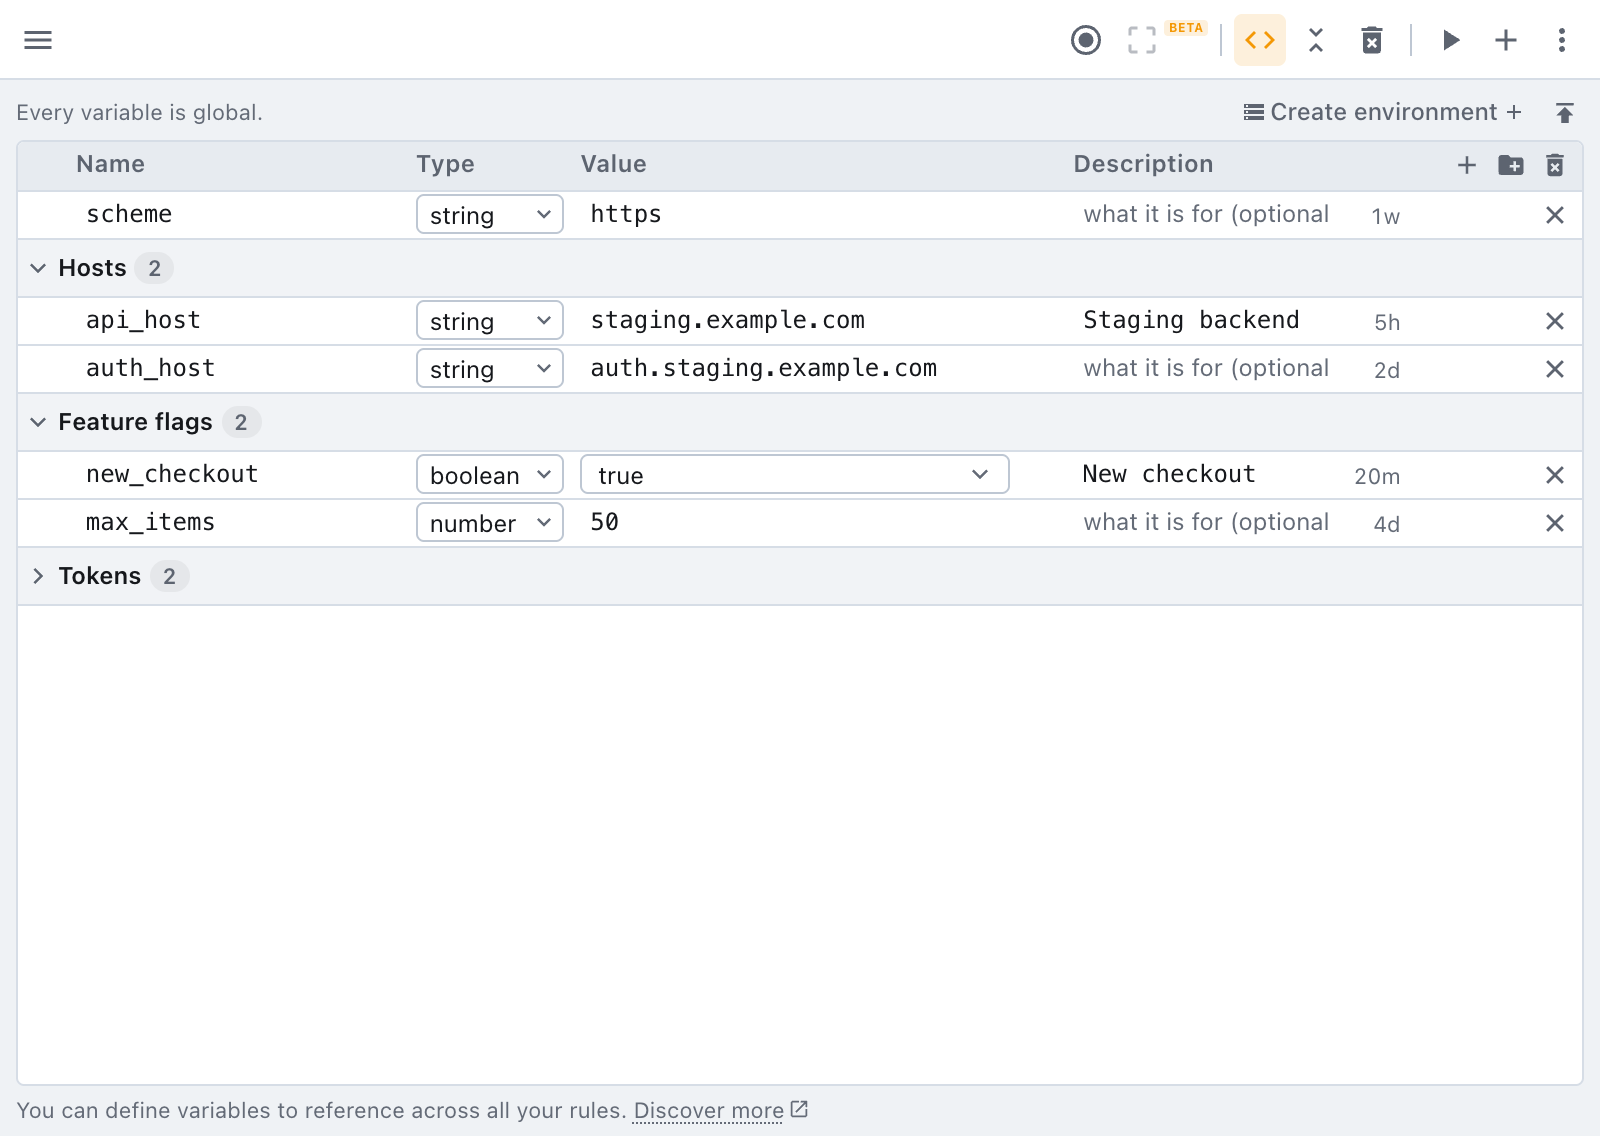The image size is (1600, 1136).
Task: Open the scheme type dropdown
Action: (490, 215)
